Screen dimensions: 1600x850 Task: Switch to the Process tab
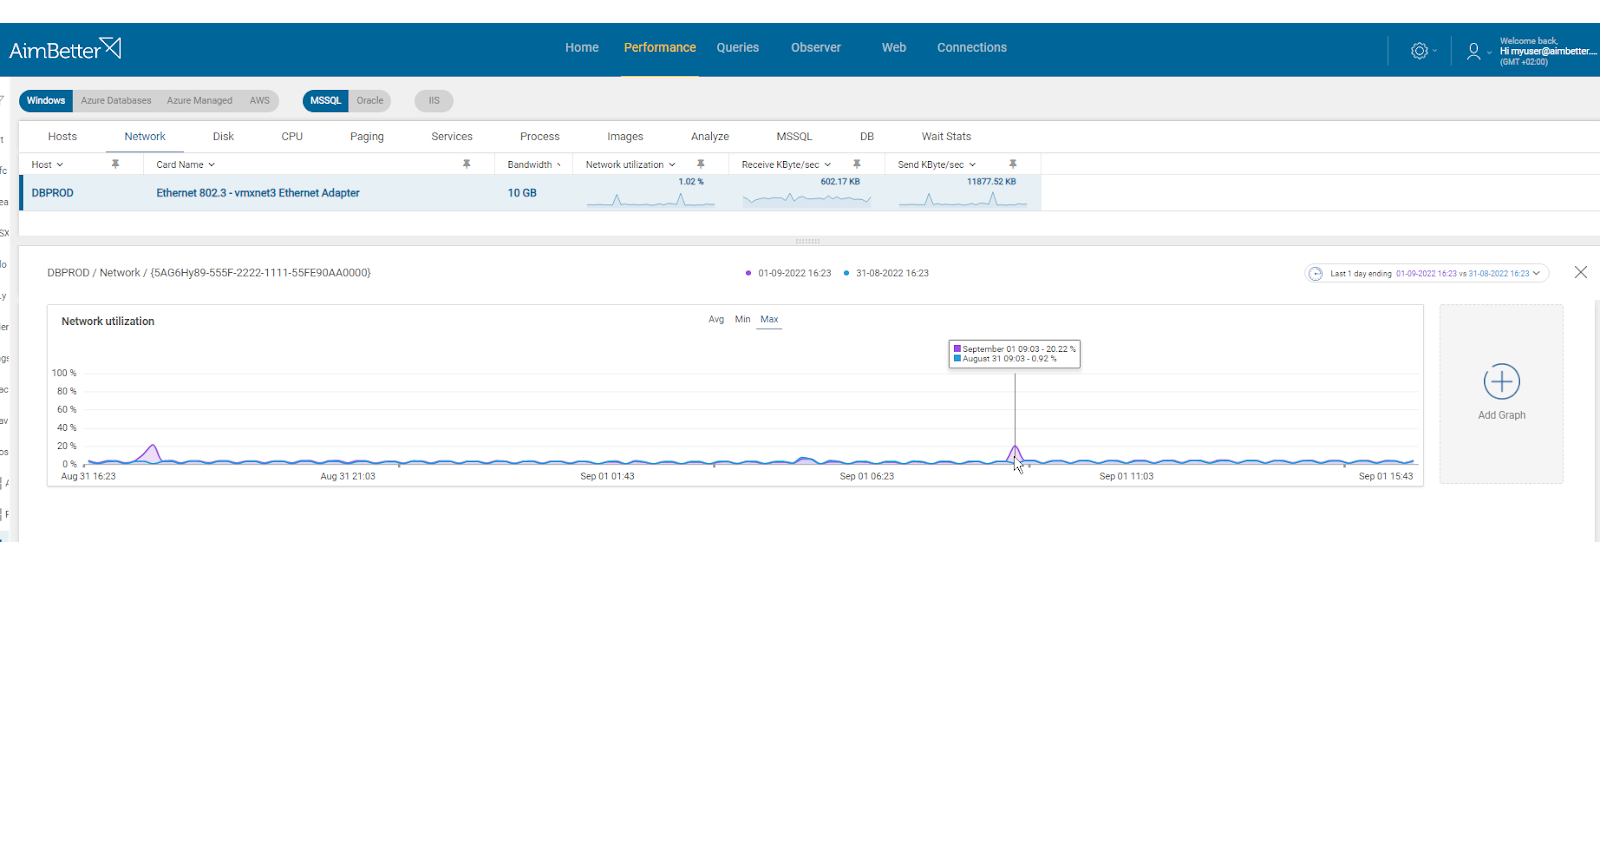click(540, 137)
